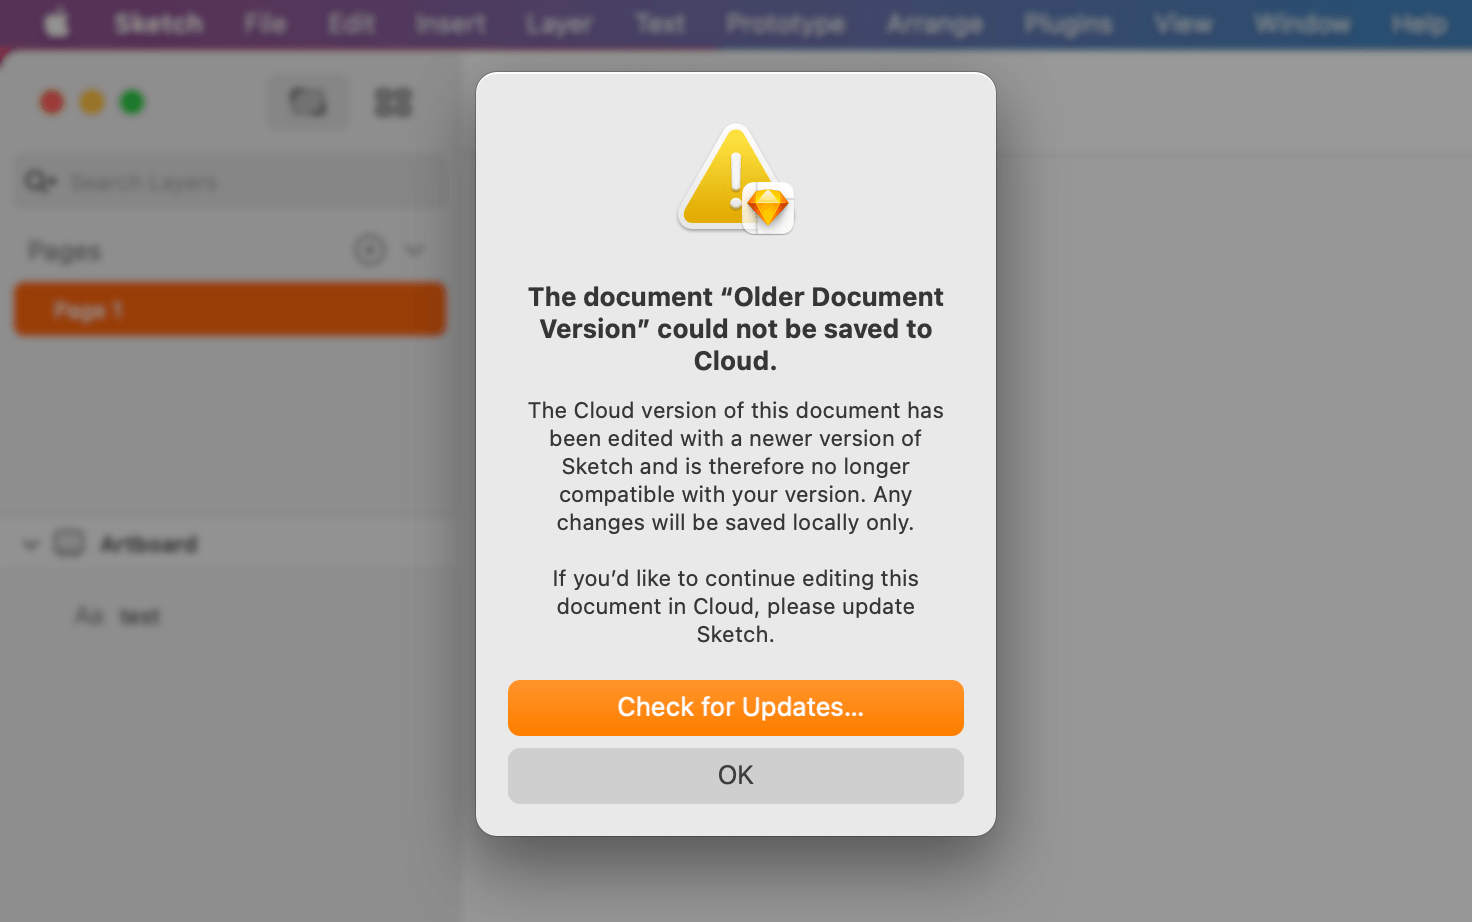This screenshot has width=1472, height=922.
Task: Open the Plugins menu
Action: pos(1068,23)
